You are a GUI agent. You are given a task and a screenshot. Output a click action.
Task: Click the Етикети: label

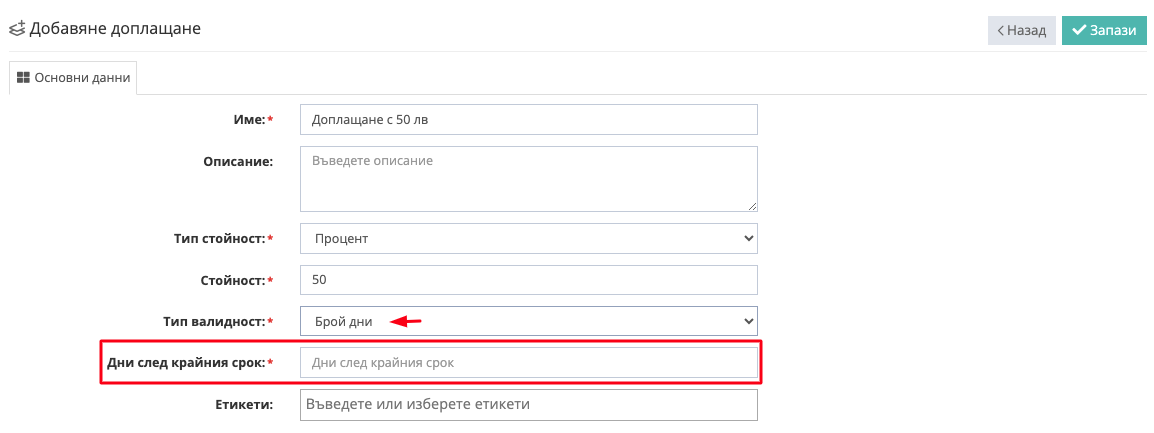(243, 405)
